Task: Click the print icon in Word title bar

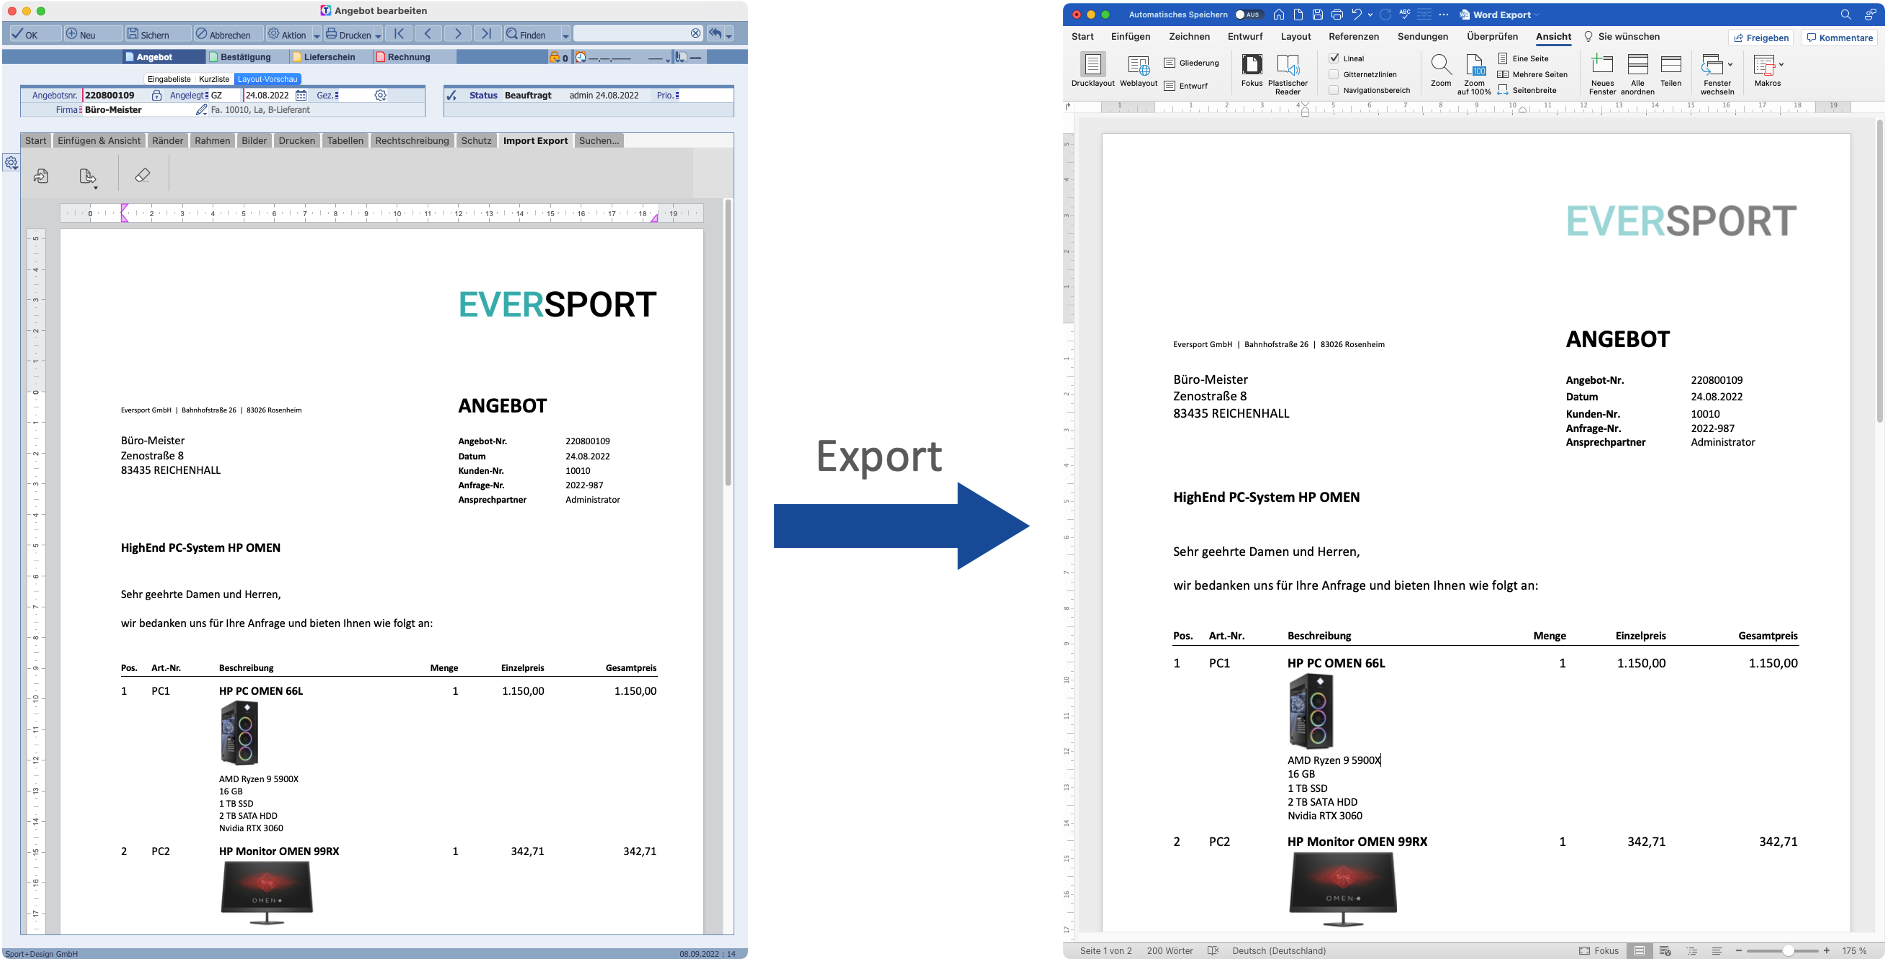Action: [x=1337, y=14]
